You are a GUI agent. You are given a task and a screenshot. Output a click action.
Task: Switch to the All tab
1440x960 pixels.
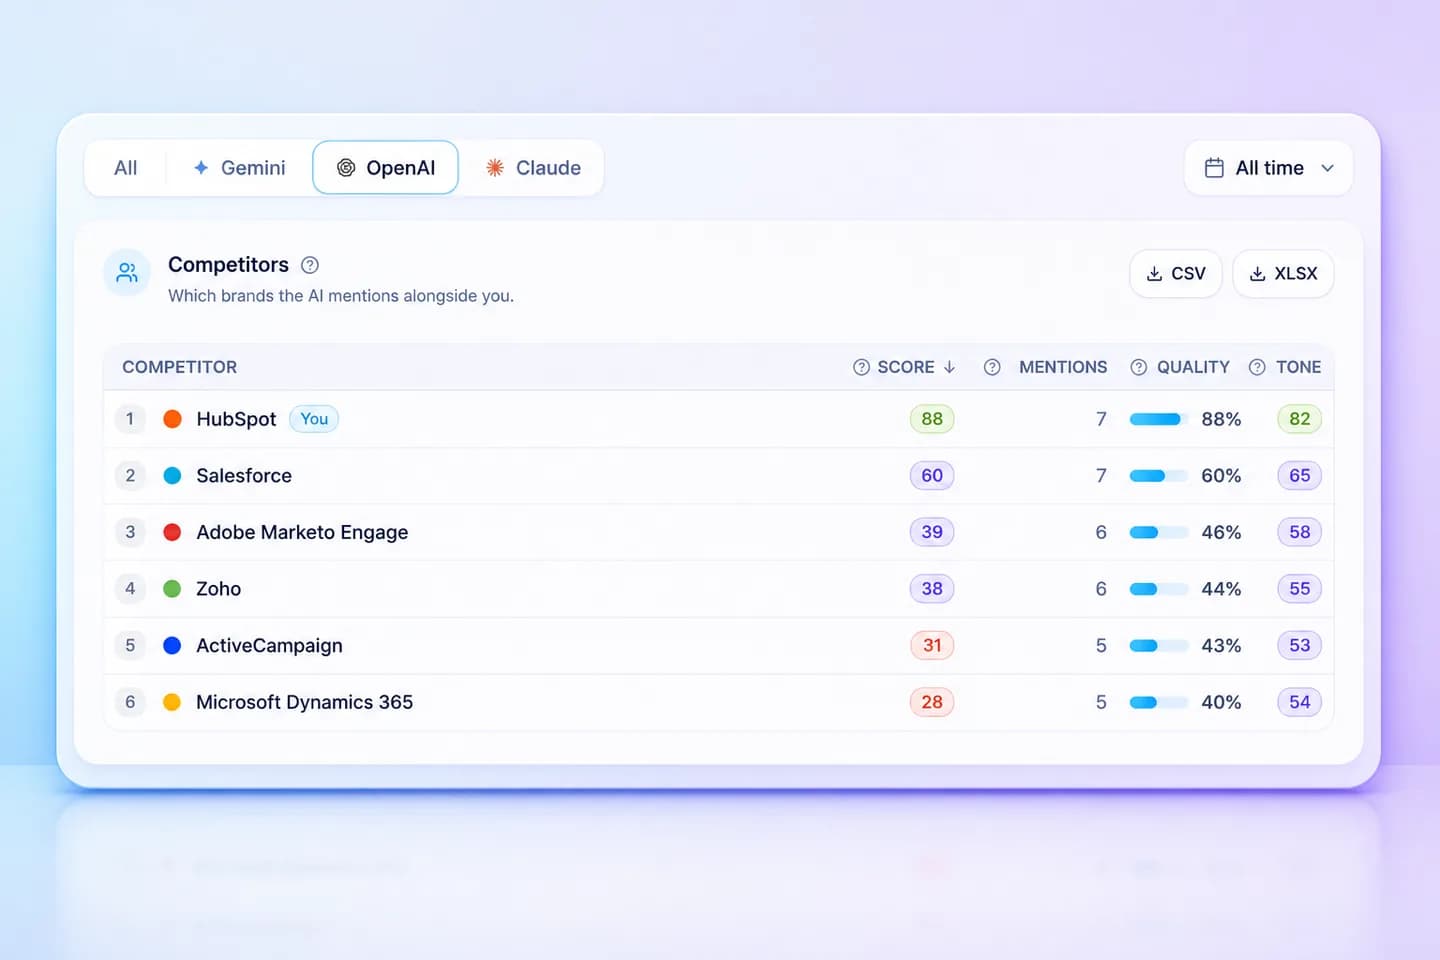(x=126, y=168)
